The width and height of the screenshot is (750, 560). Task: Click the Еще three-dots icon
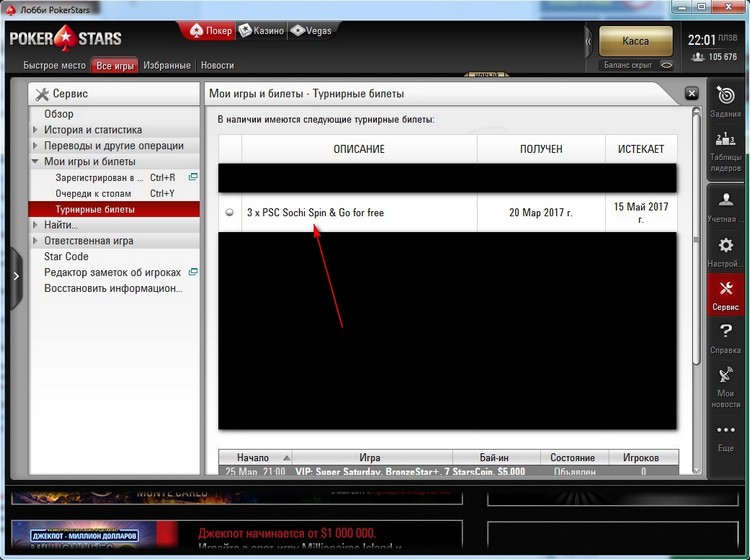coord(726,430)
